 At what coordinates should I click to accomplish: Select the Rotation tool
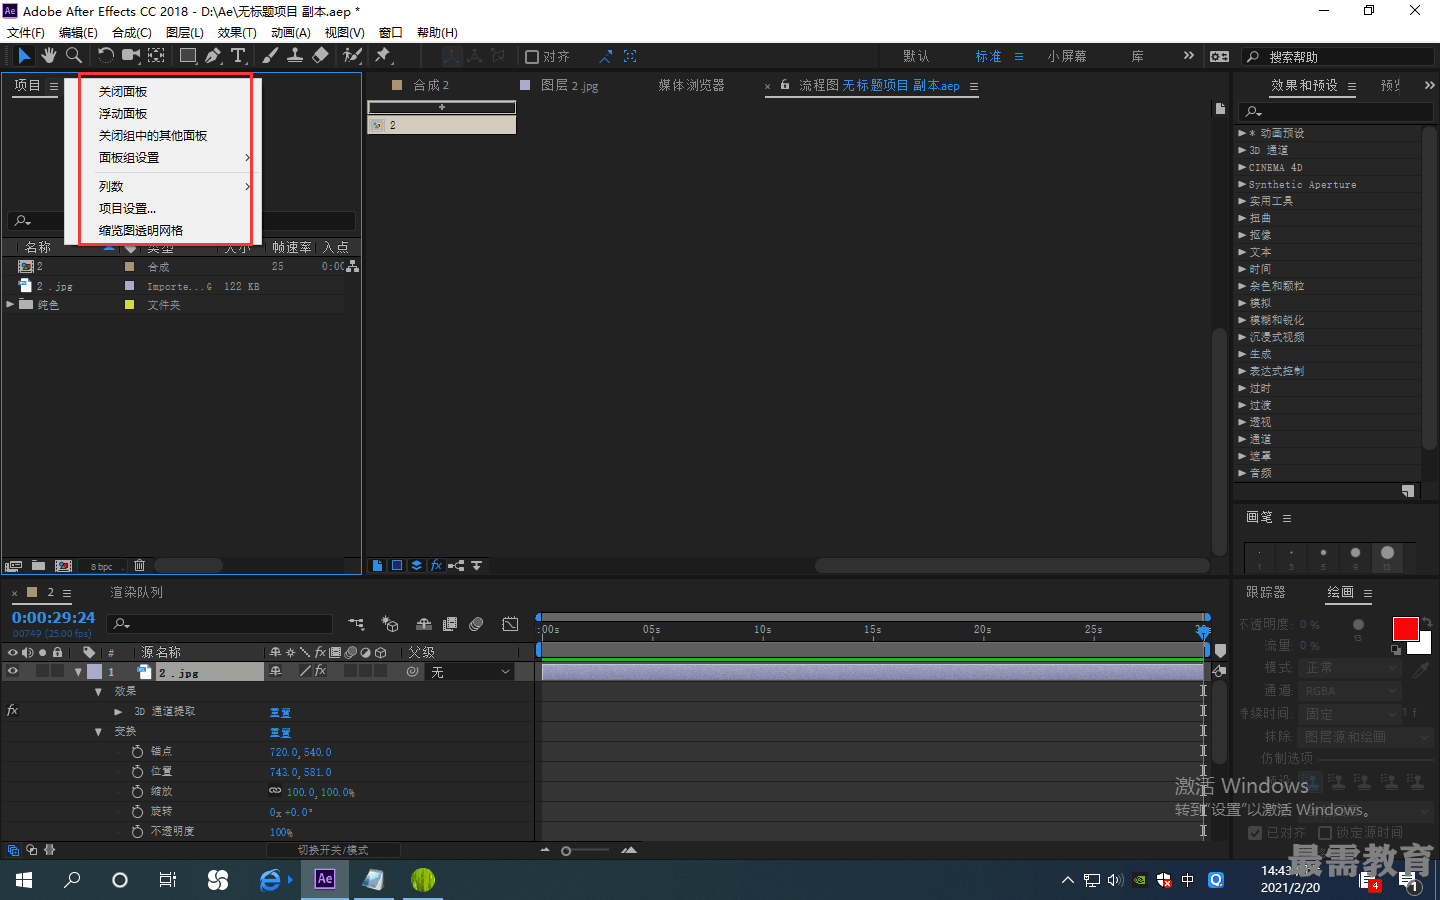(x=105, y=56)
